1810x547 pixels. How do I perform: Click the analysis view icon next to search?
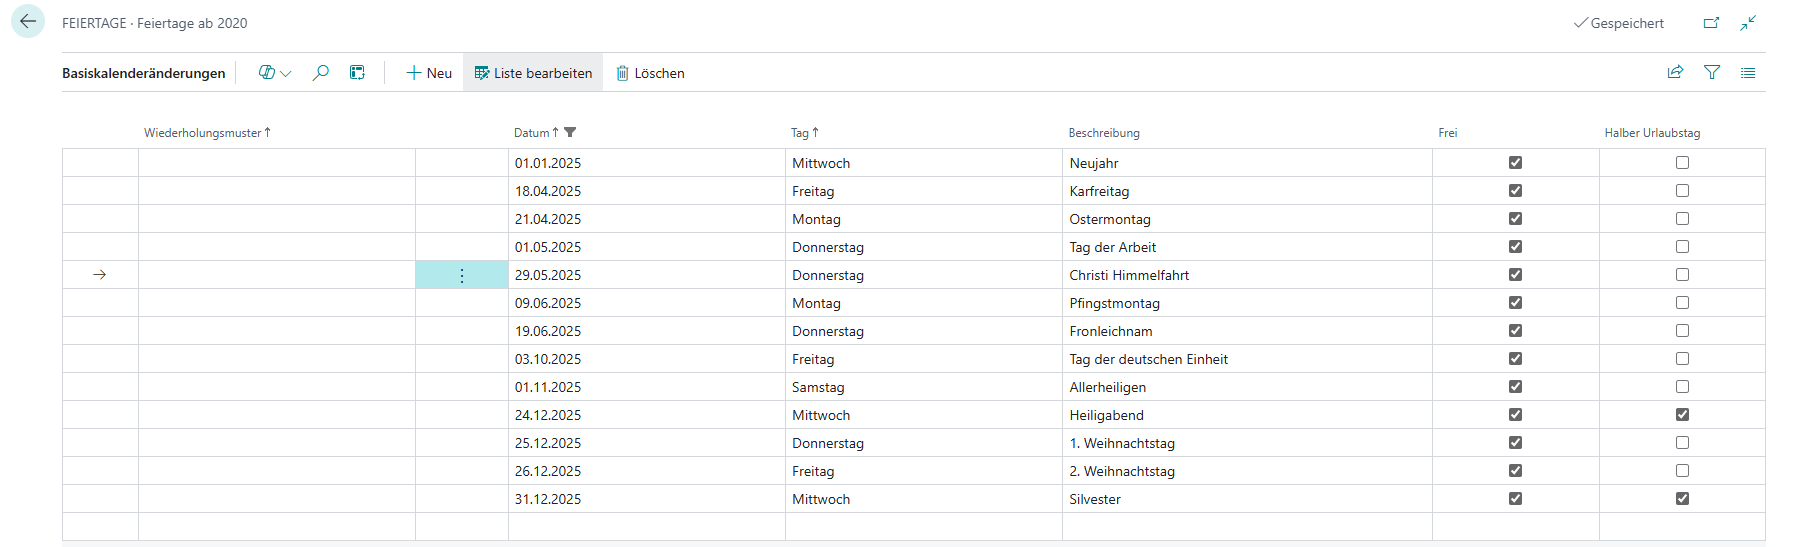[x=357, y=73]
